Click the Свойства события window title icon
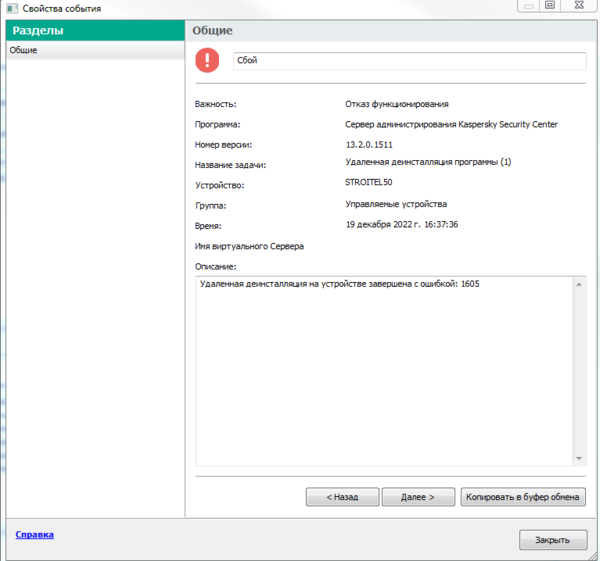600x561 pixels. click(12, 8)
